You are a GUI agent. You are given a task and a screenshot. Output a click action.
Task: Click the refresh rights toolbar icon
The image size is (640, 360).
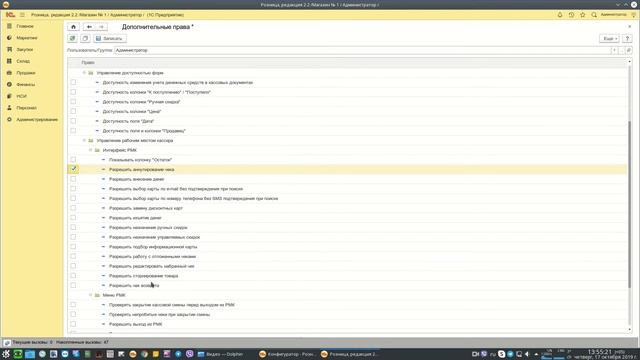(73, 38)
